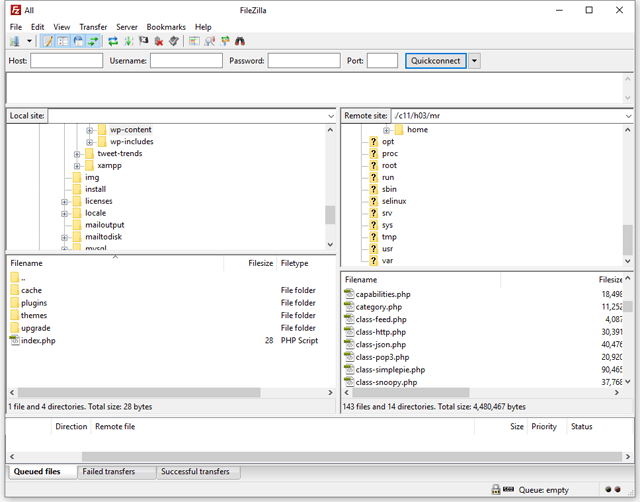Click the Port input field
Viewport: 640px width, 502px height.
(382, 61)
